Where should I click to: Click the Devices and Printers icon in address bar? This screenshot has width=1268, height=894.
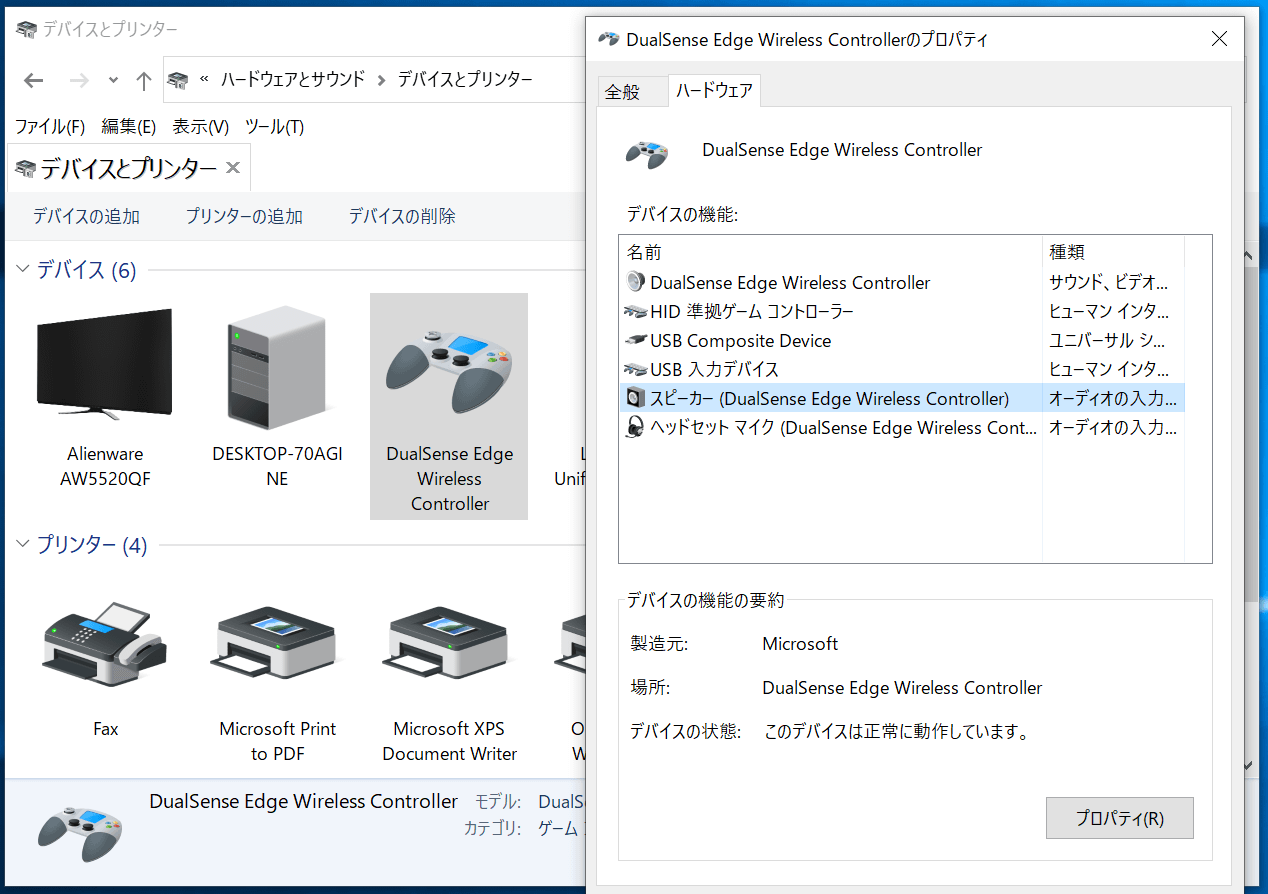[x=178, y=80]
